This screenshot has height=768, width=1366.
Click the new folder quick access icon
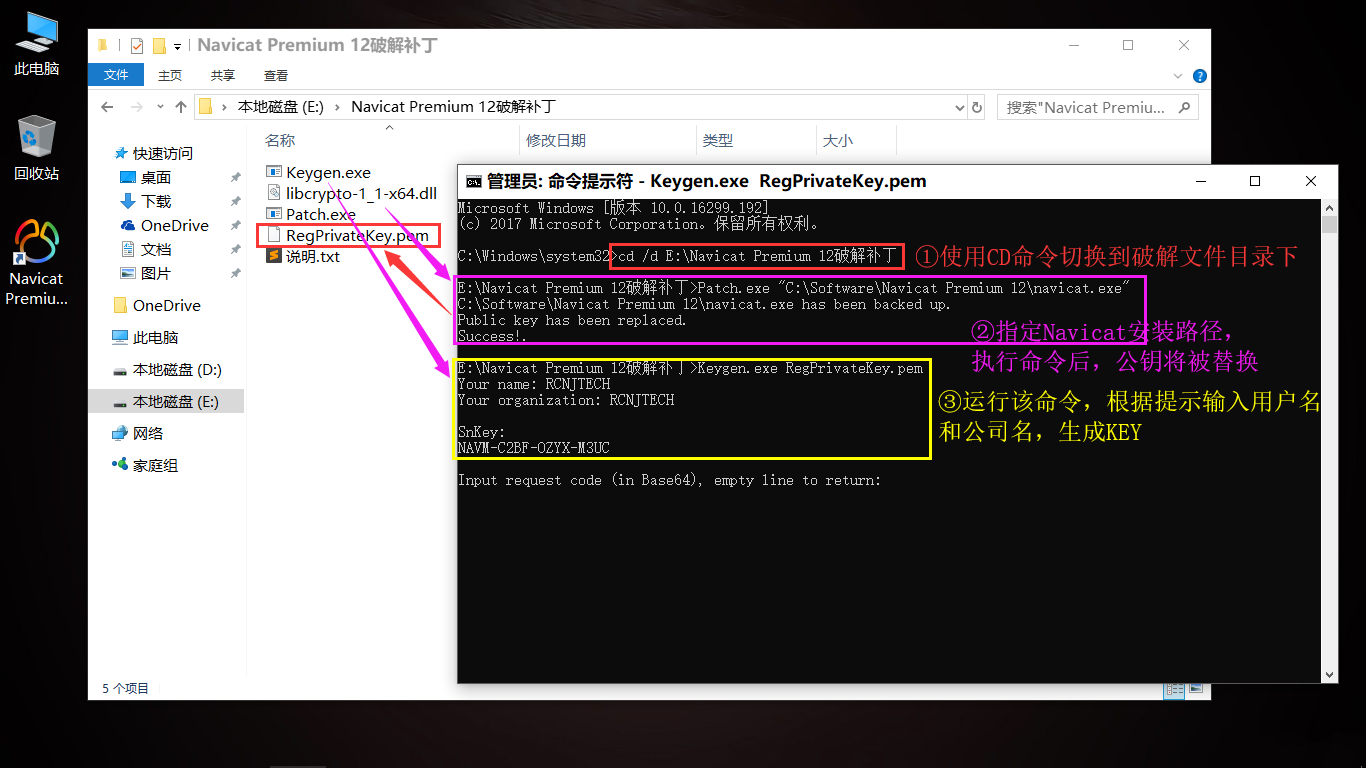click(x=158, y=46)
